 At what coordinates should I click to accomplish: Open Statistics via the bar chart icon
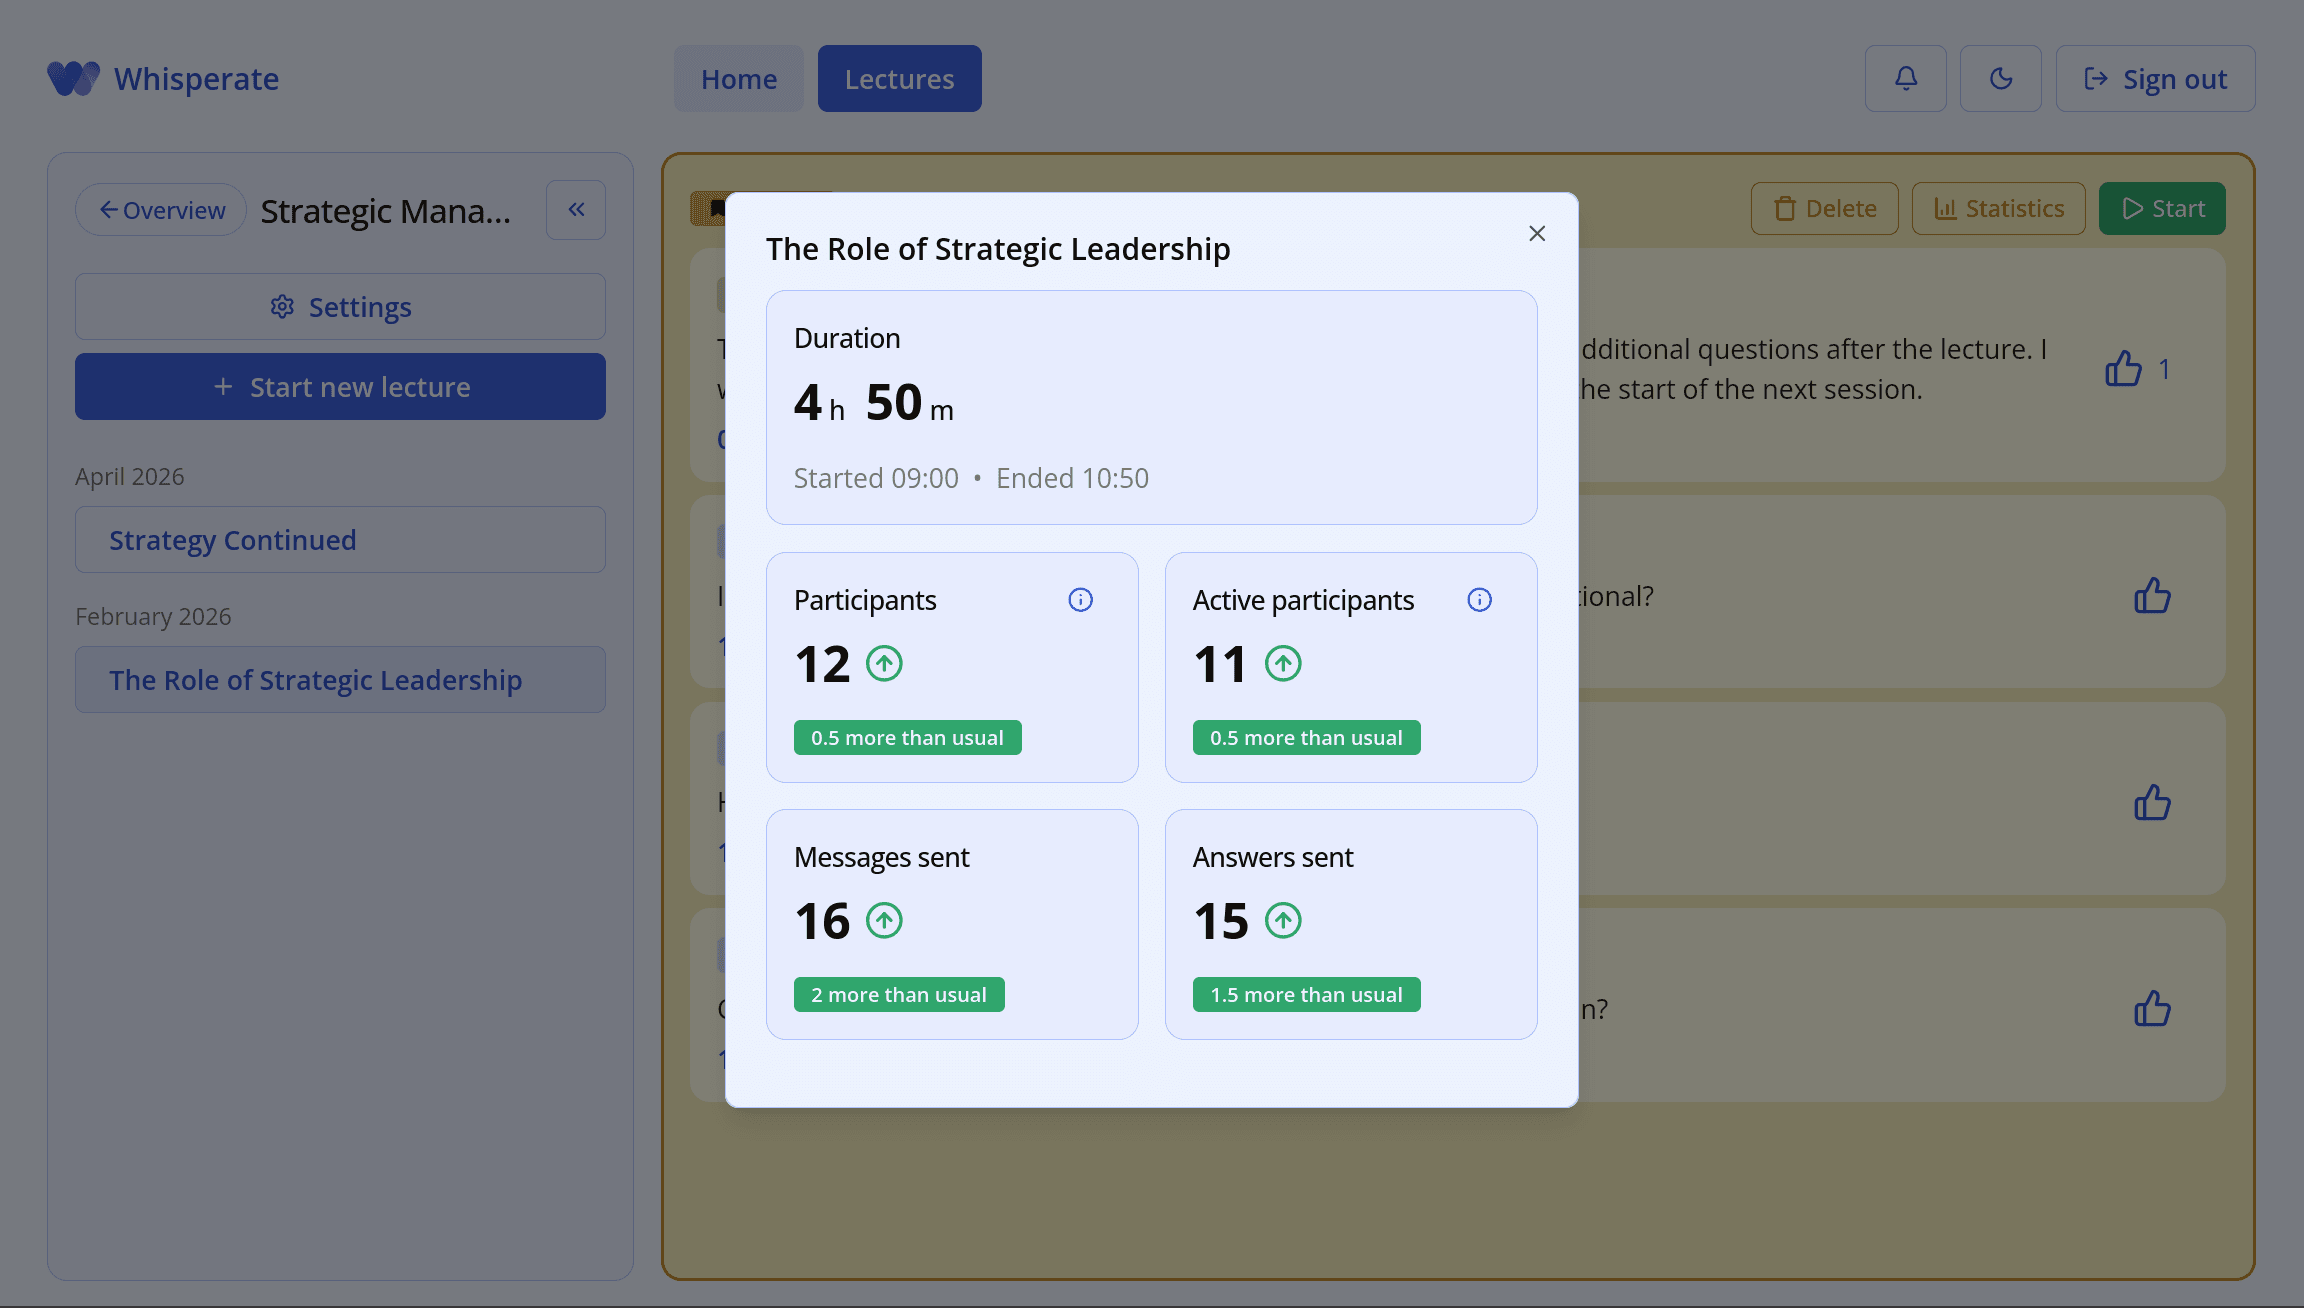[x=1946, y=208]
